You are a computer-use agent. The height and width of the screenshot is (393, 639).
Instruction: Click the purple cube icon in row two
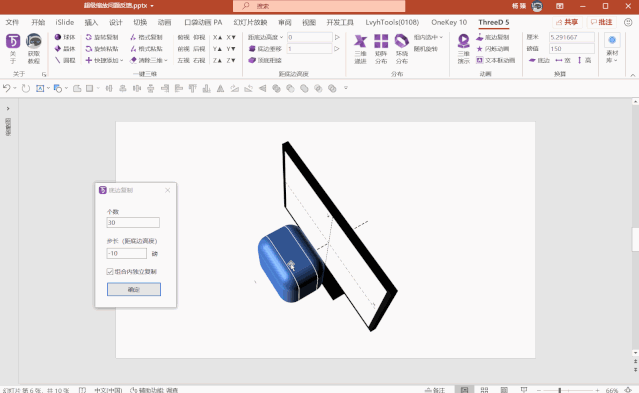point(252,49)
